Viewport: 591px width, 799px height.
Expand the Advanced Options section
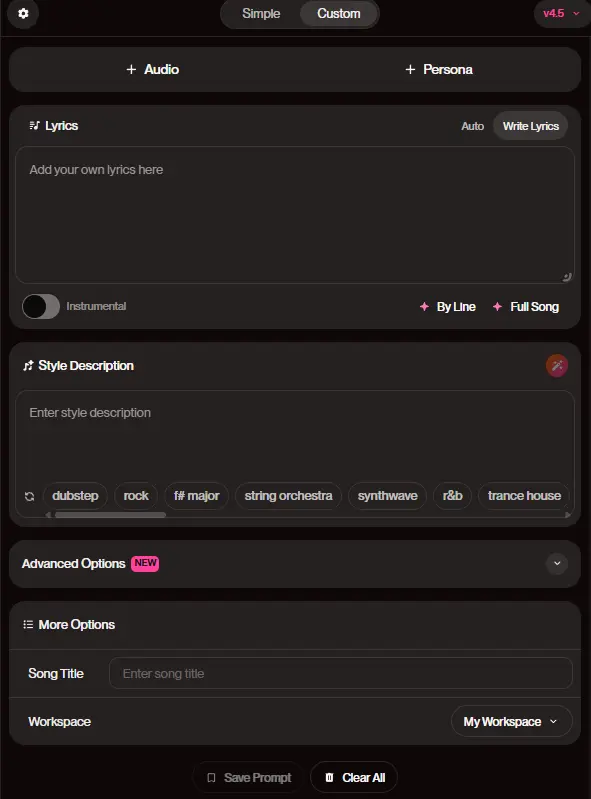click(x=557, y=564)
